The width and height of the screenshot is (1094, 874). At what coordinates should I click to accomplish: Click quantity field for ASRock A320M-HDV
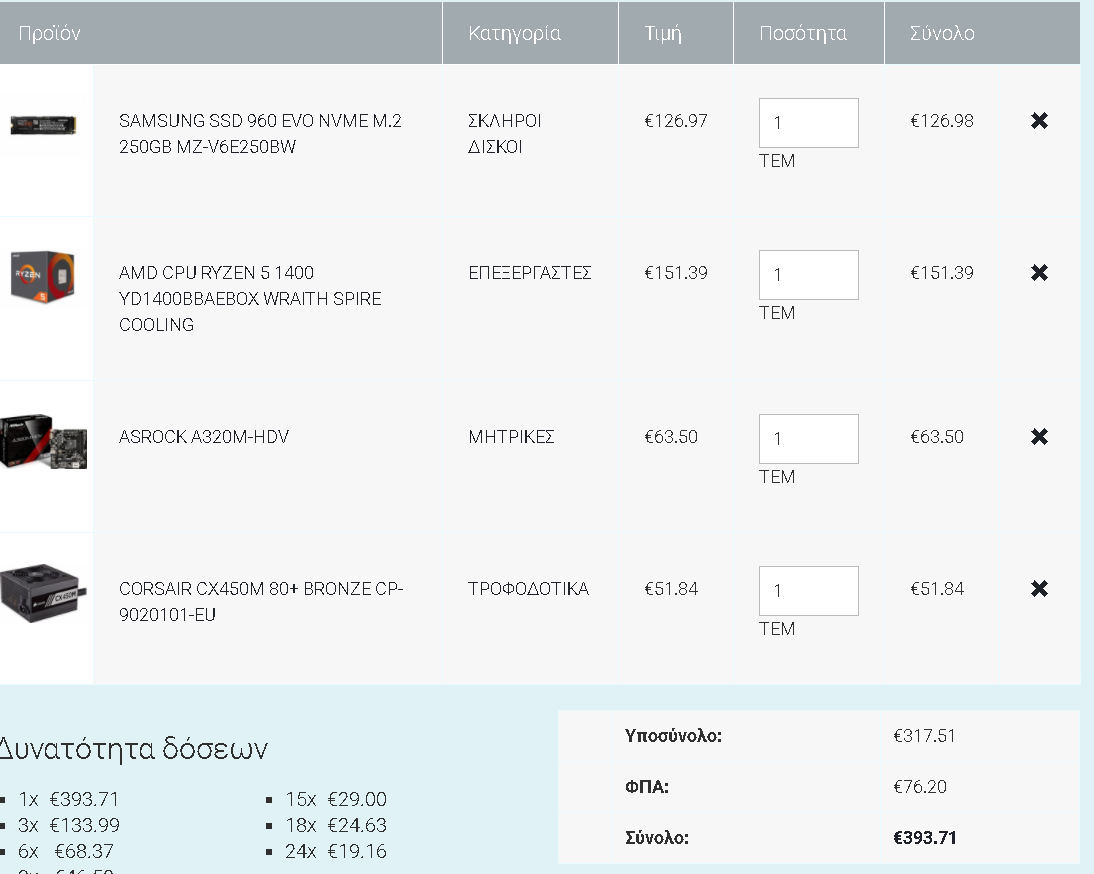point(809,439)
